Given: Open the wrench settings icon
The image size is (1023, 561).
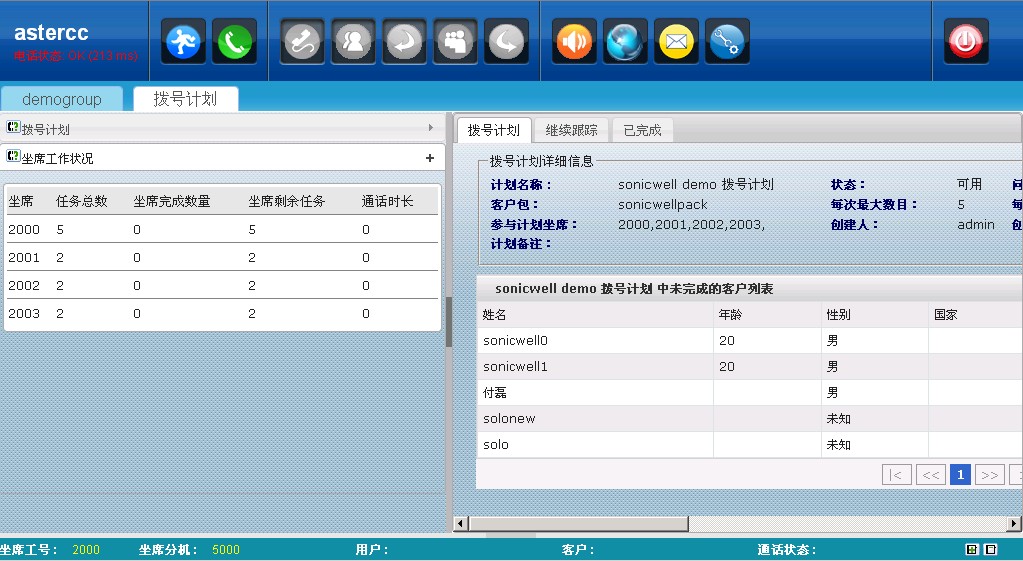Looking at the screenshot, I should (x=727, y=42).
